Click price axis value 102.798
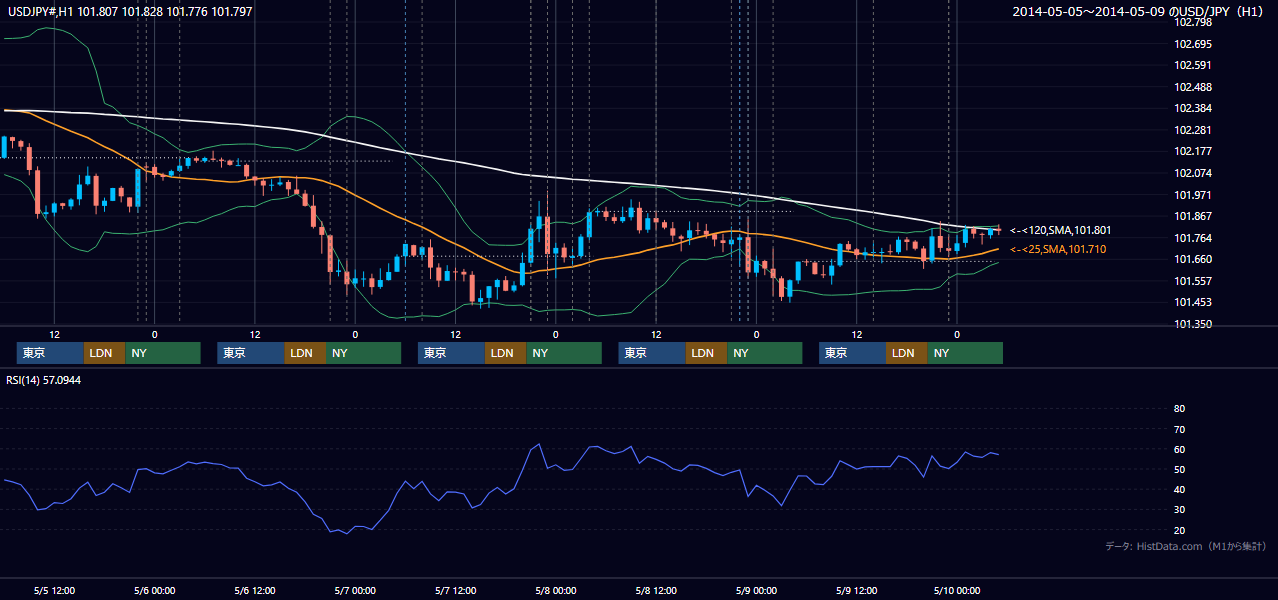Screen dimensions: 1278x600 pos(1194,22)
